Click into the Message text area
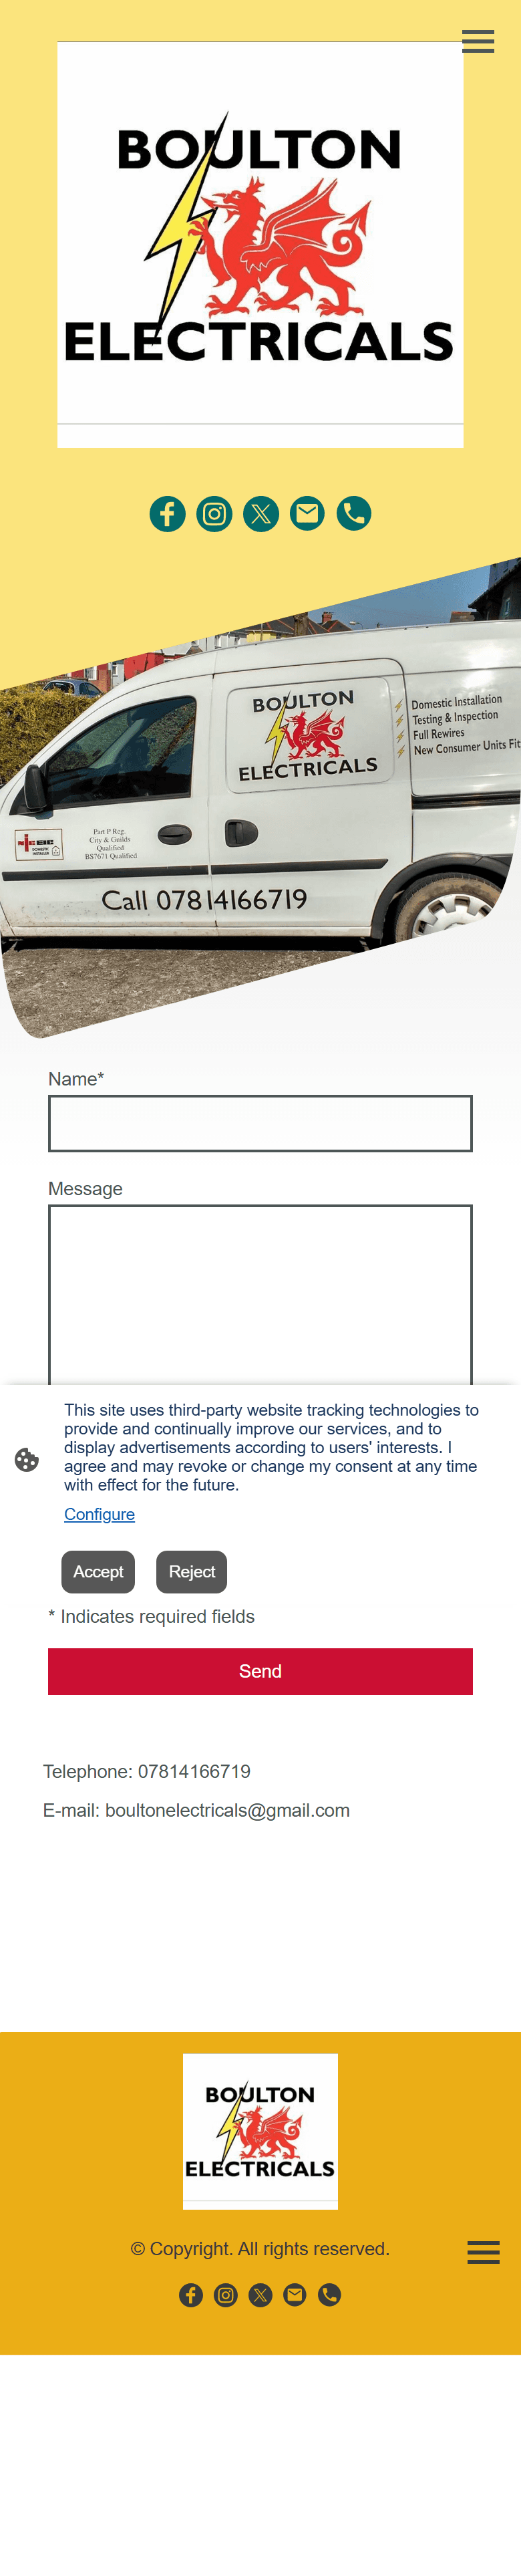 pyautogui.click(x=260, y=1295)
